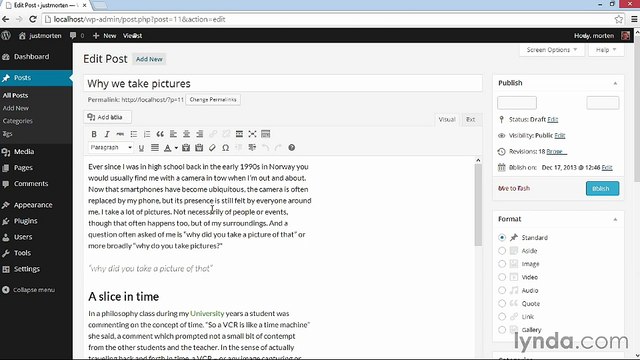Underline the selected text
Viewport: 640px width, 360px height.
[141, 148]
